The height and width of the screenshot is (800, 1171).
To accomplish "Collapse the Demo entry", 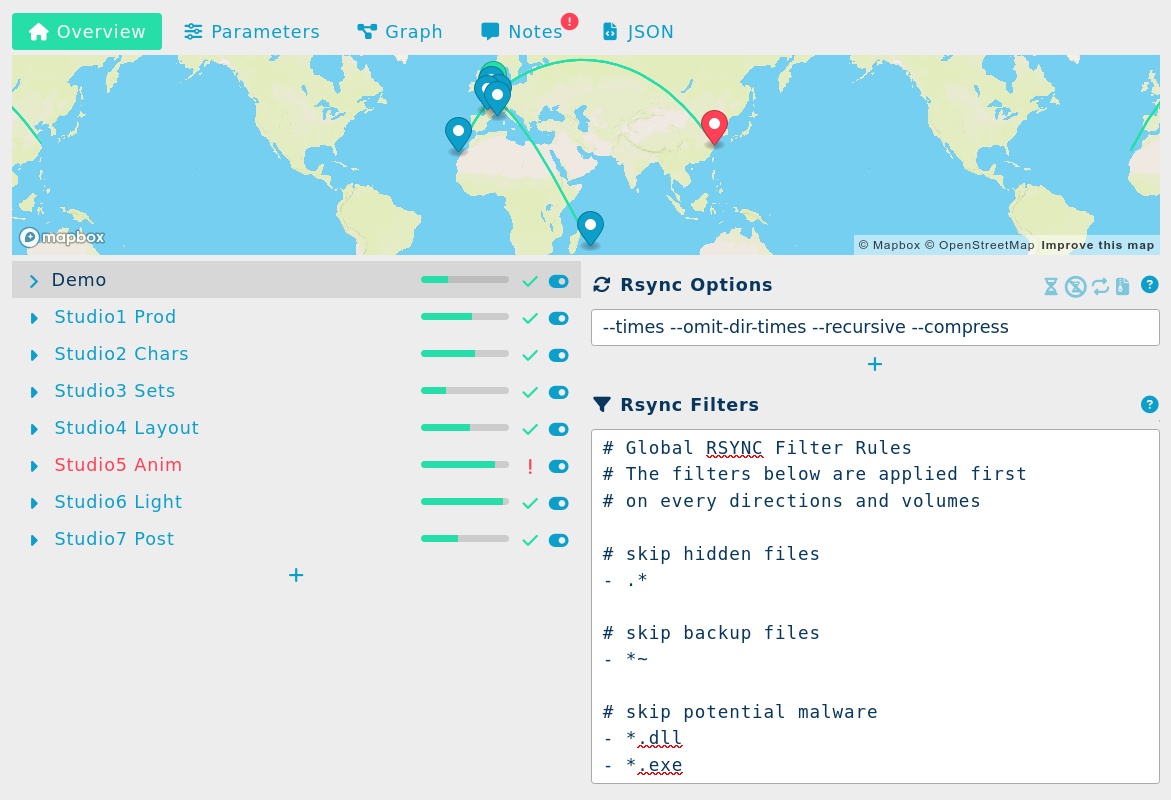I will [x=32, y=281].
